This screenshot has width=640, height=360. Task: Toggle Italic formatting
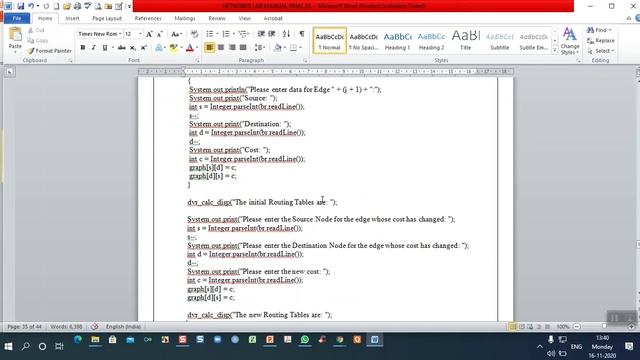93,48
